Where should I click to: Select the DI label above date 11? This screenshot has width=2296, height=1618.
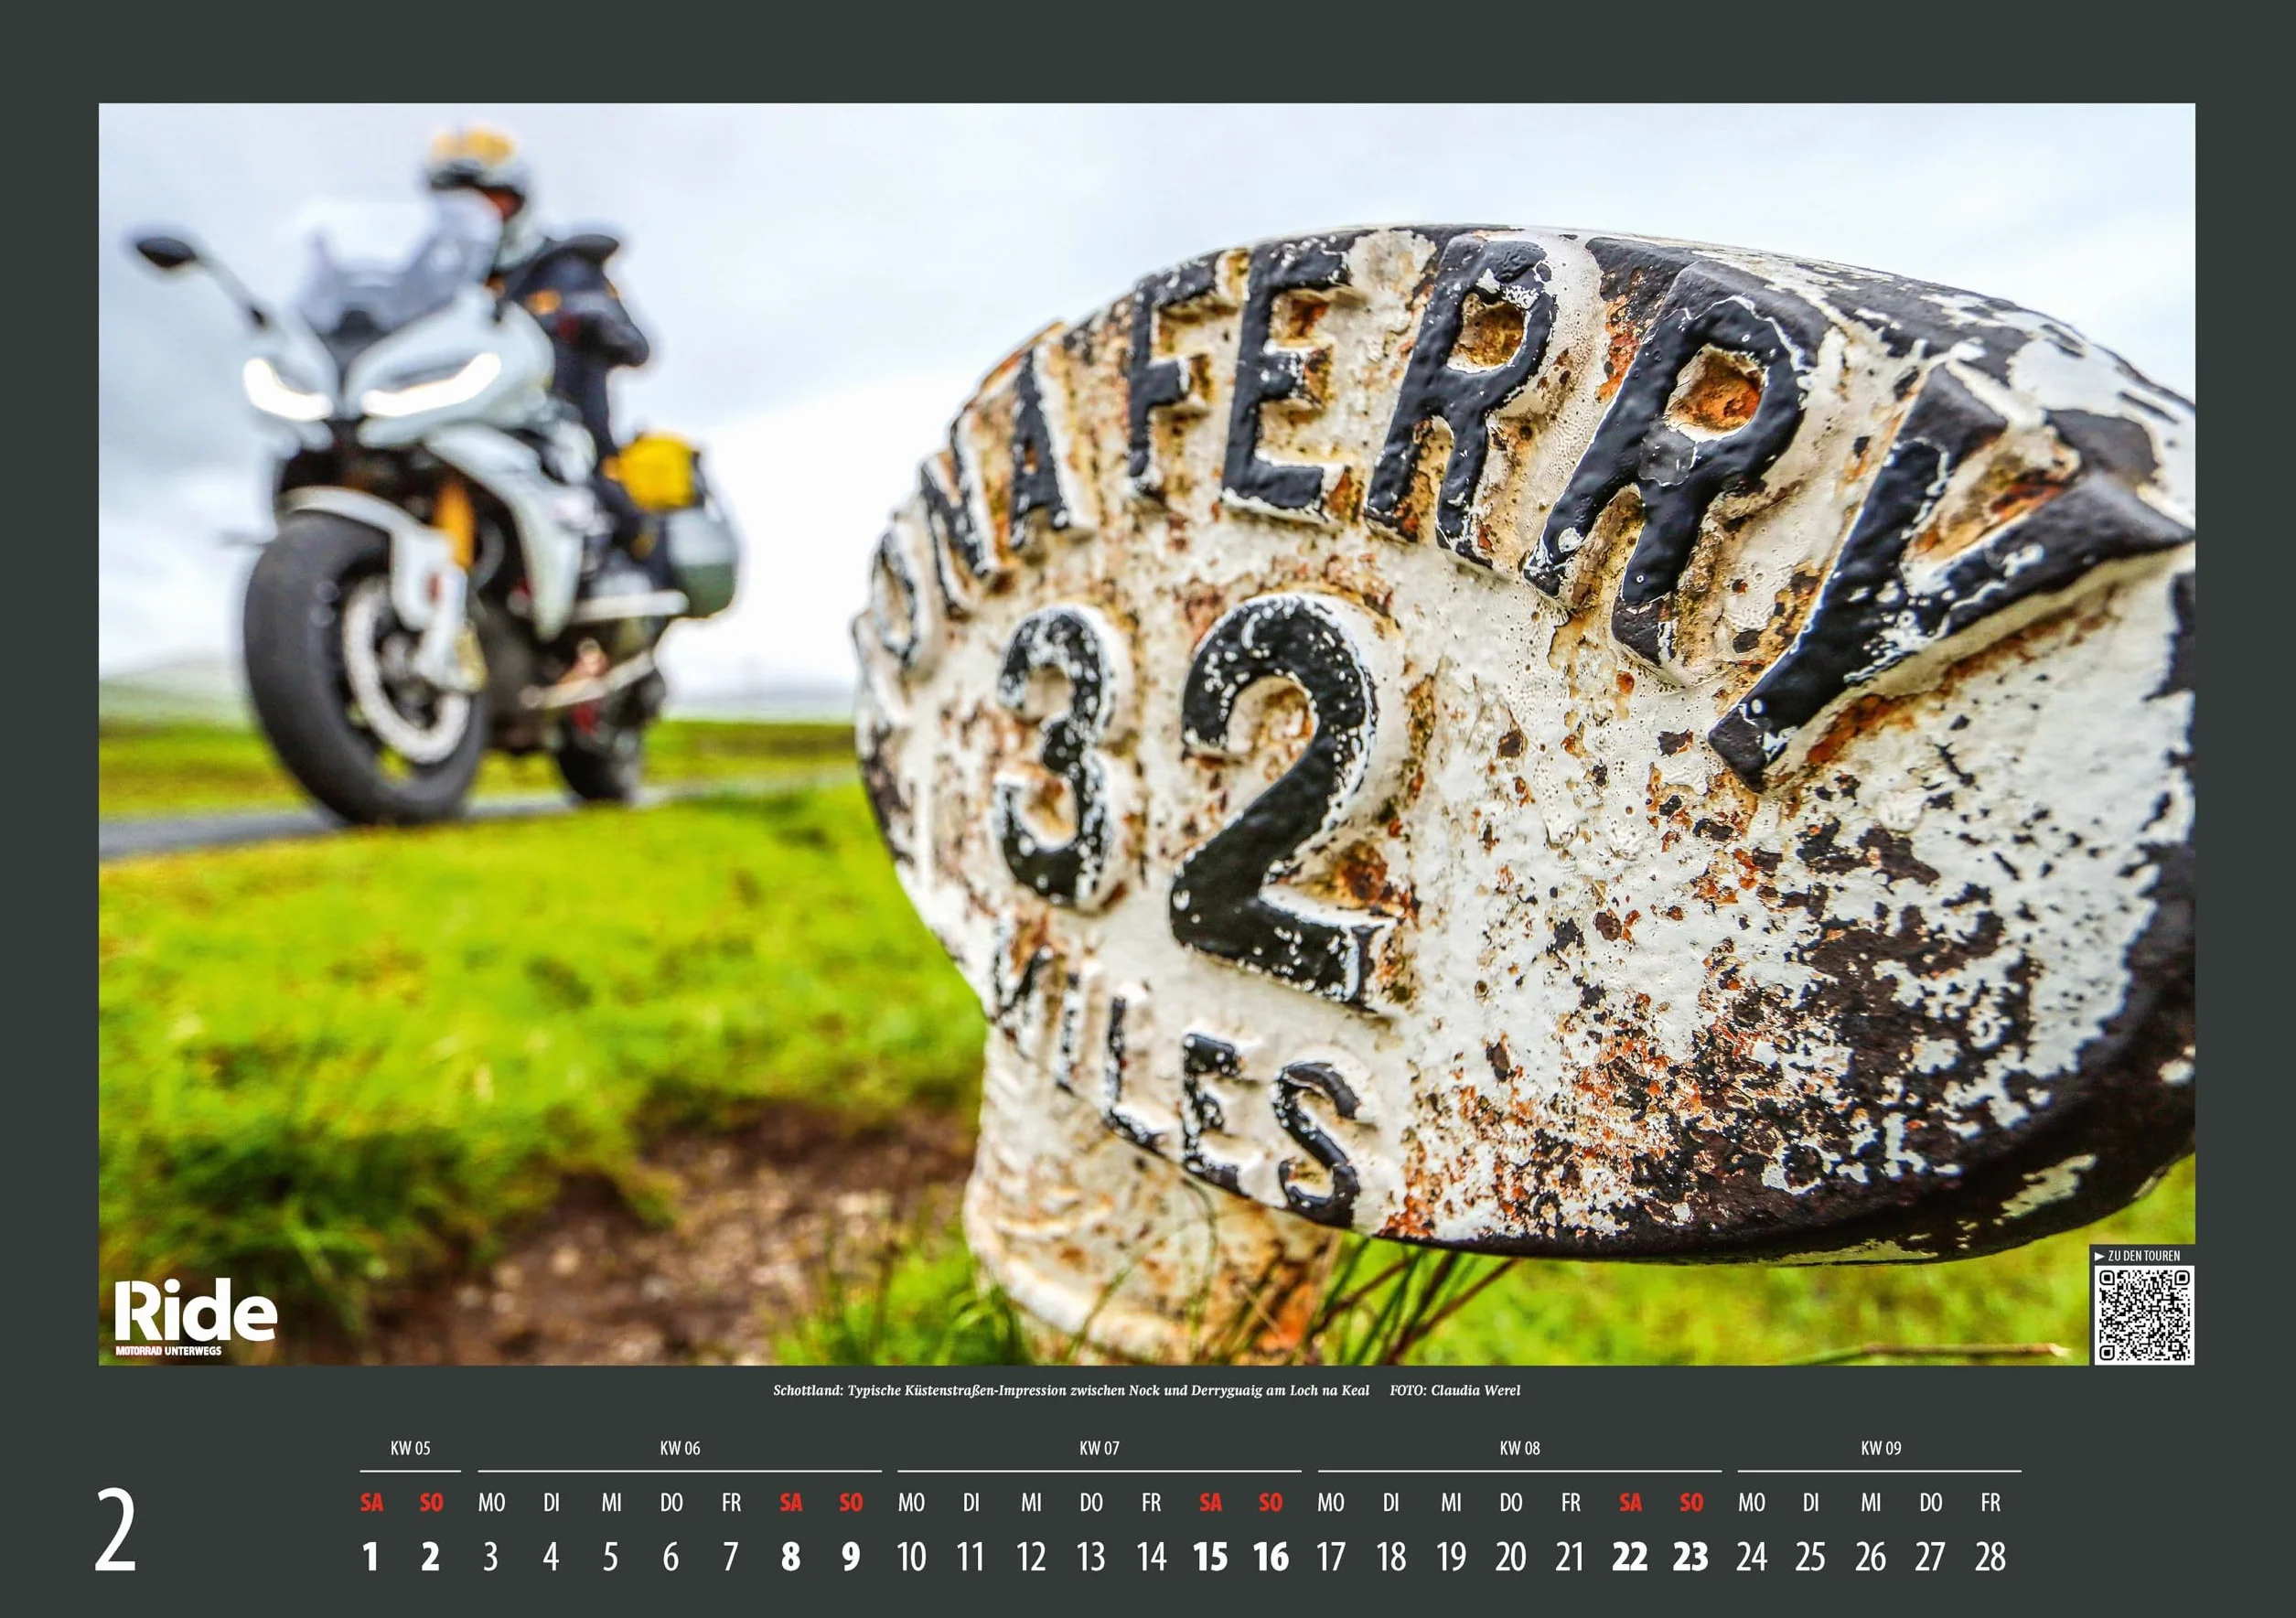coord(971,1503)
